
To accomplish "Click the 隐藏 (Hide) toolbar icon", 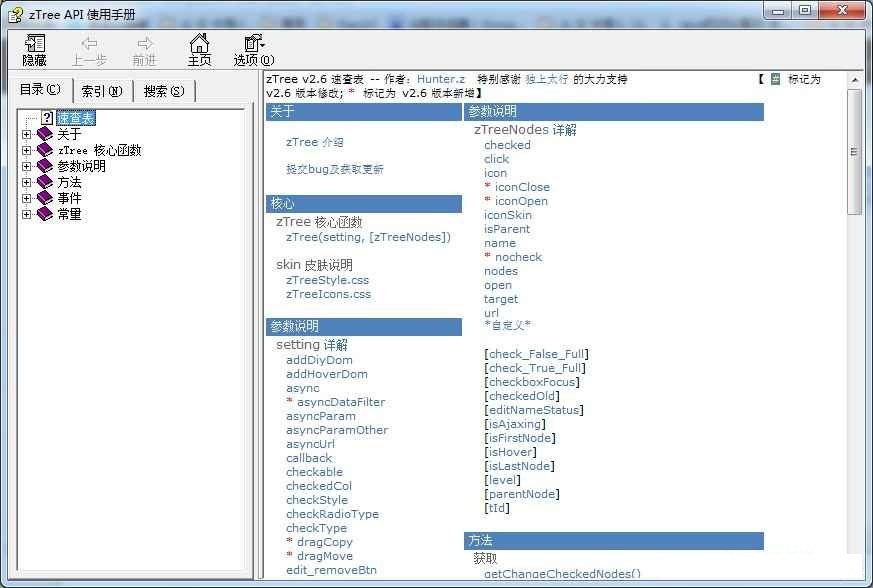I will (x=33, y=48).
